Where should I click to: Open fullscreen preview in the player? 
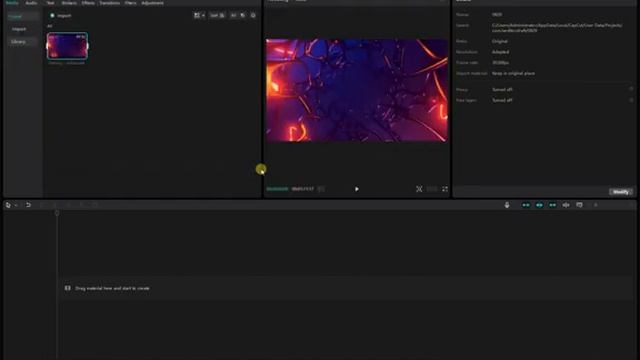[x=445, y=189]
